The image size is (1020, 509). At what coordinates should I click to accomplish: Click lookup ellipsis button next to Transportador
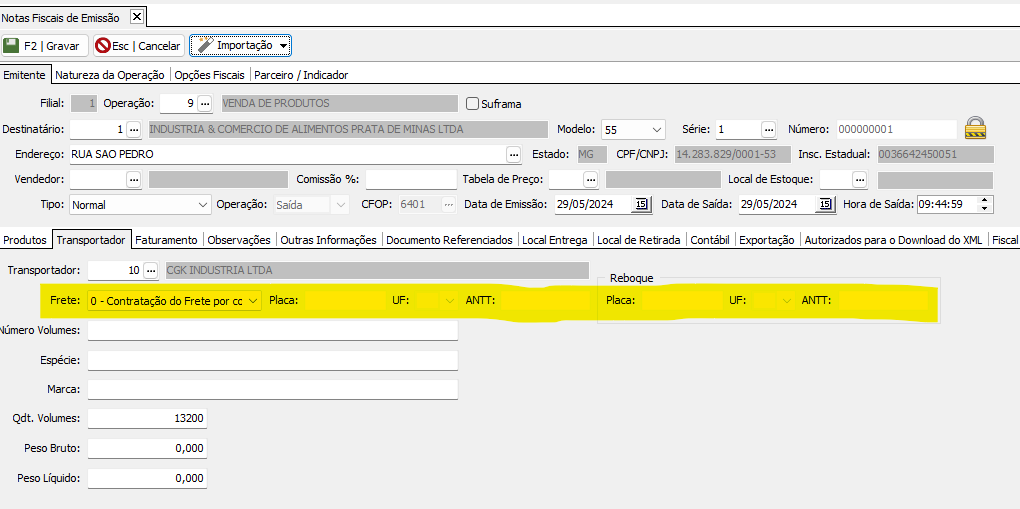[151, 270]
